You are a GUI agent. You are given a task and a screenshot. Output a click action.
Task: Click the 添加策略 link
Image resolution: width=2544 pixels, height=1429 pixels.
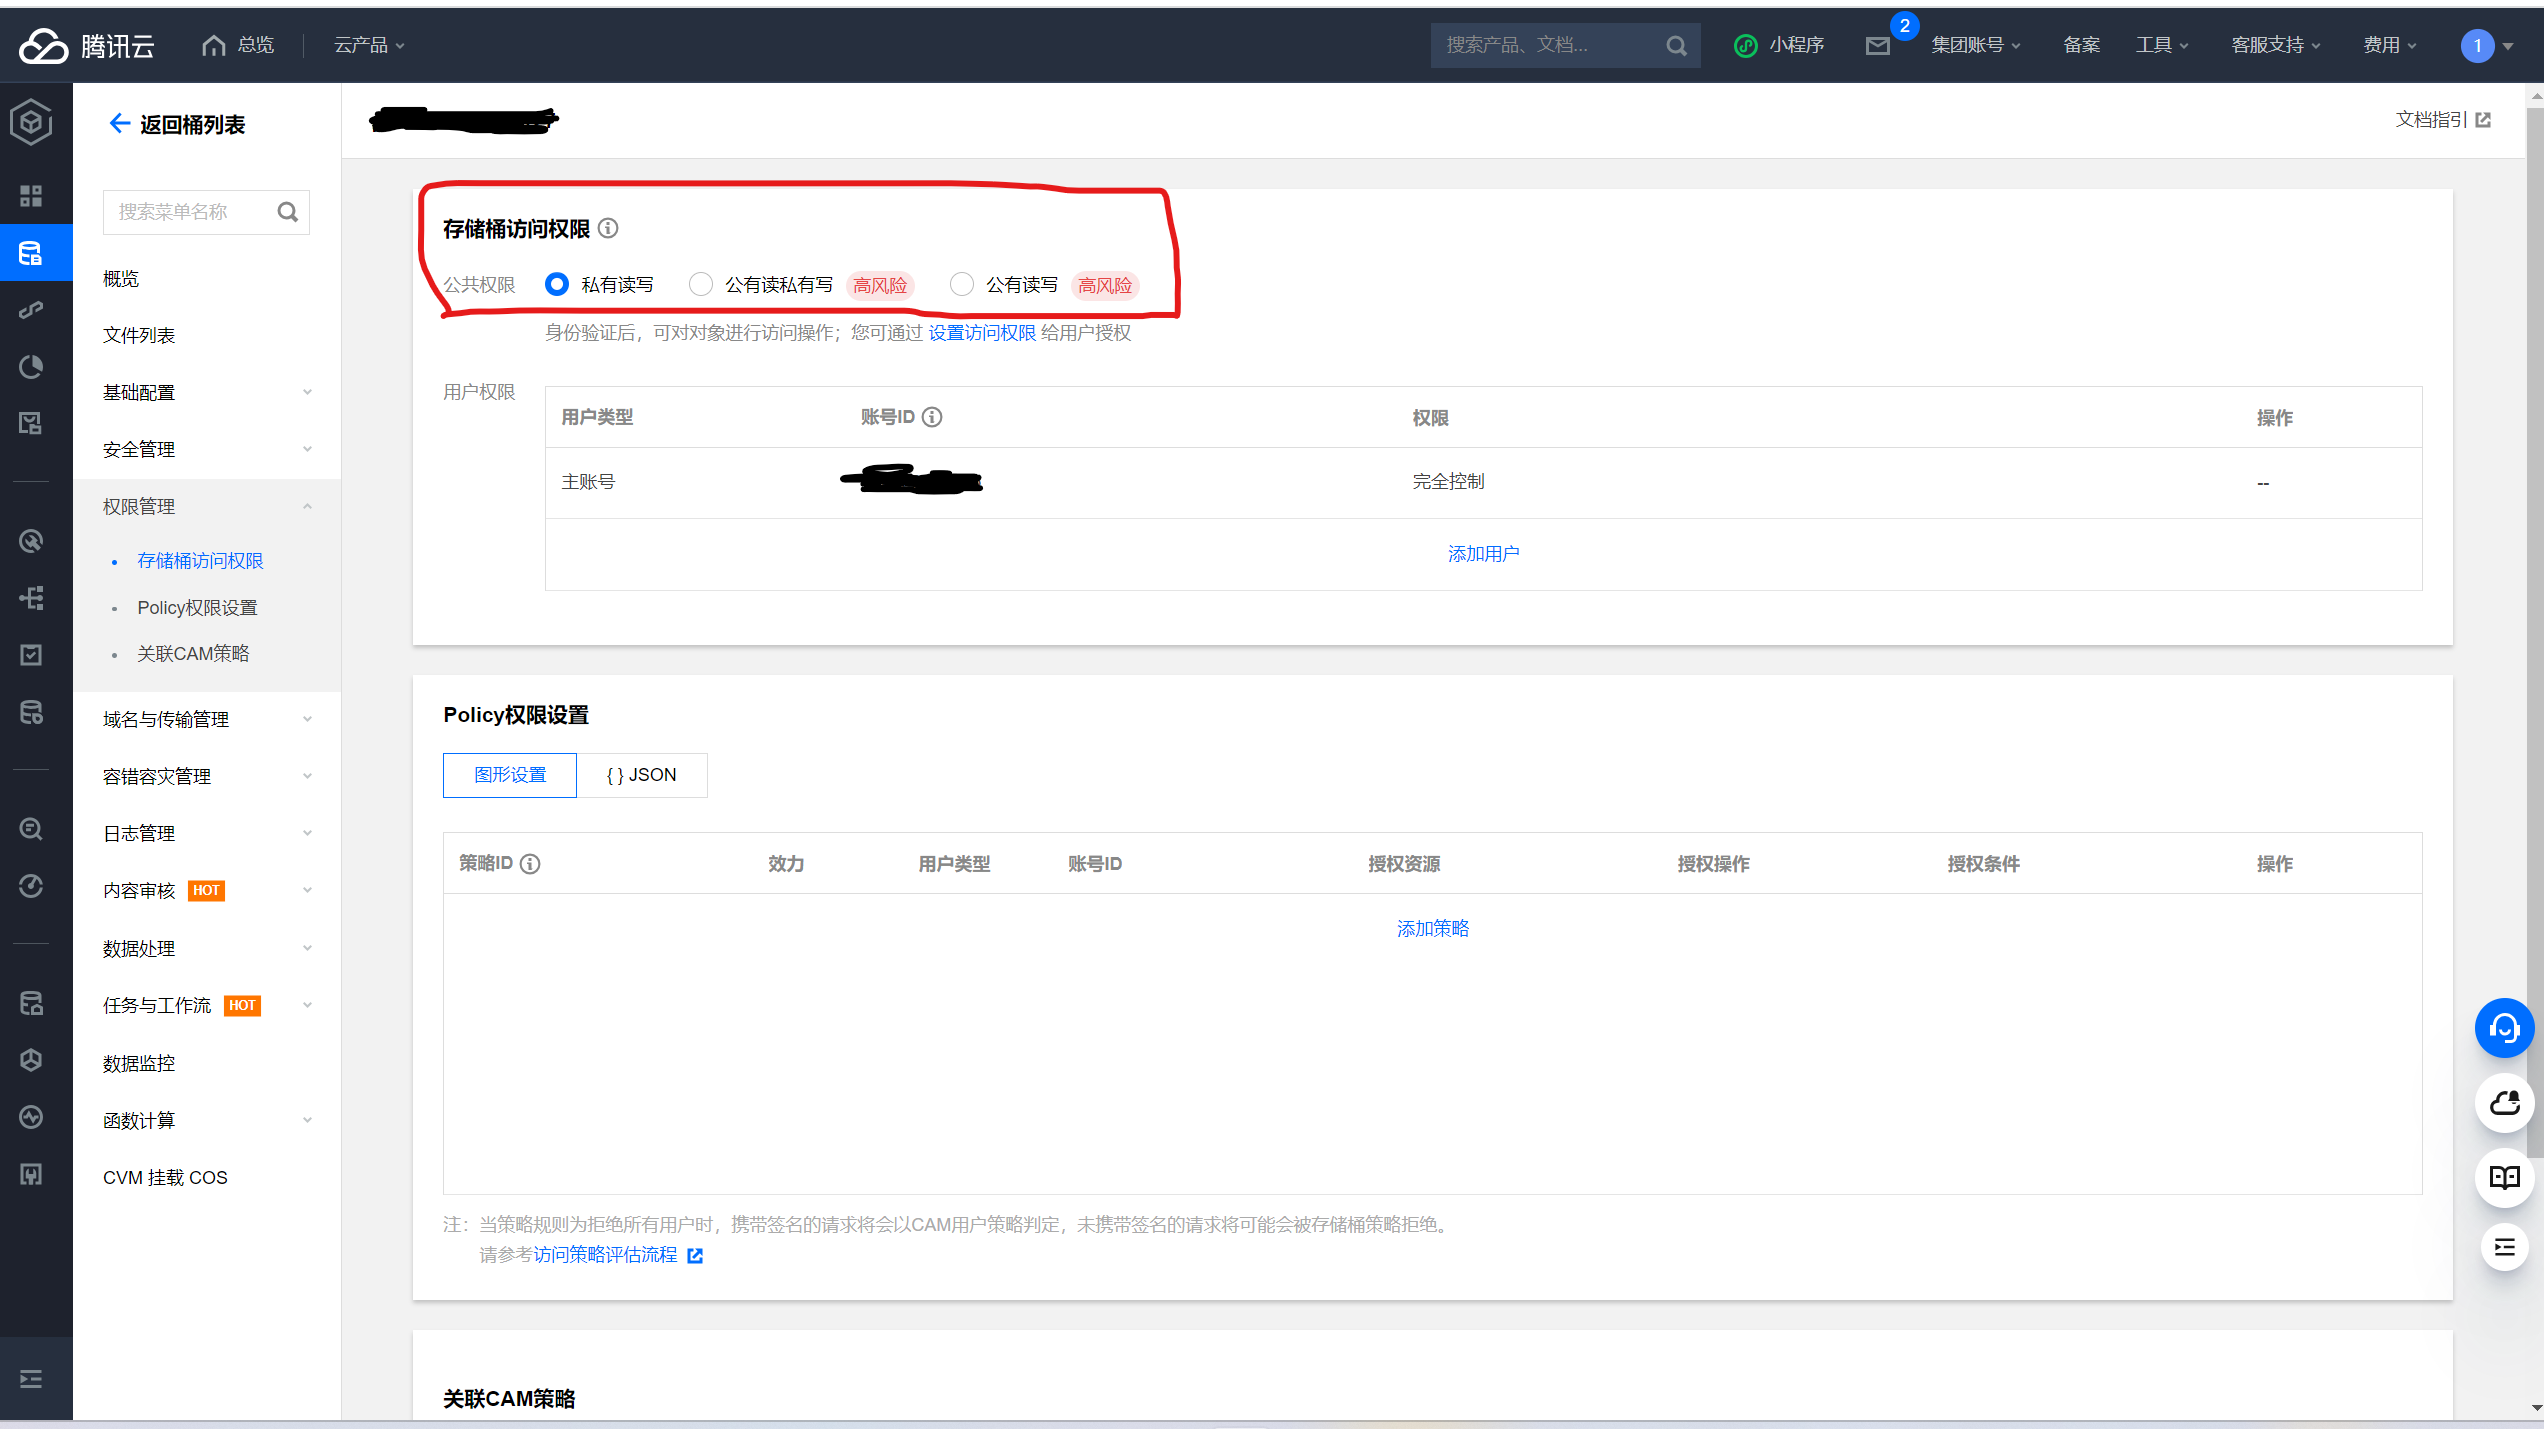point(1431,928)
